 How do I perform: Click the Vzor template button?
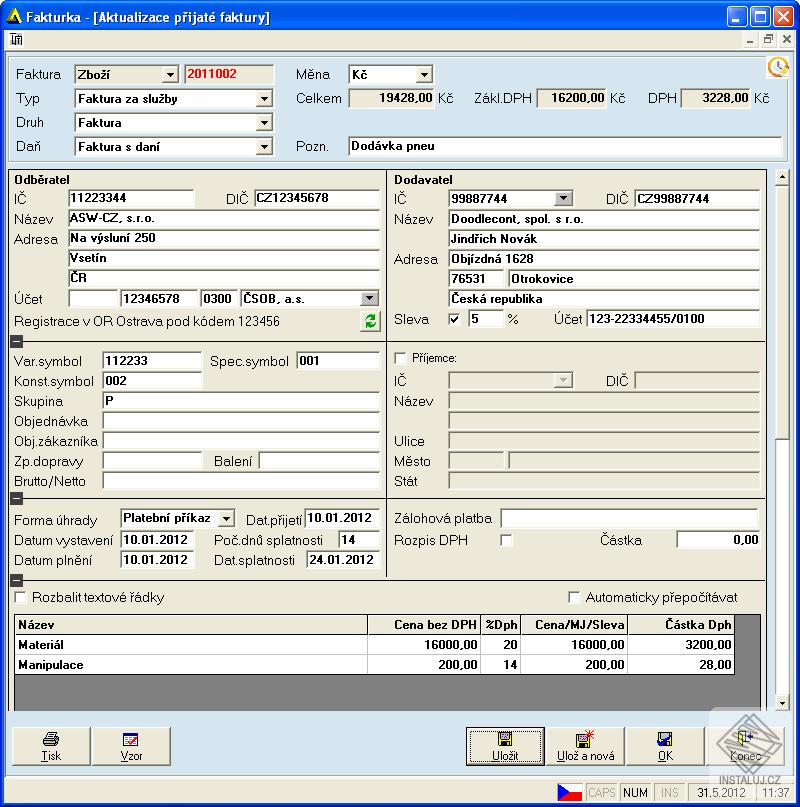(131, 746)
